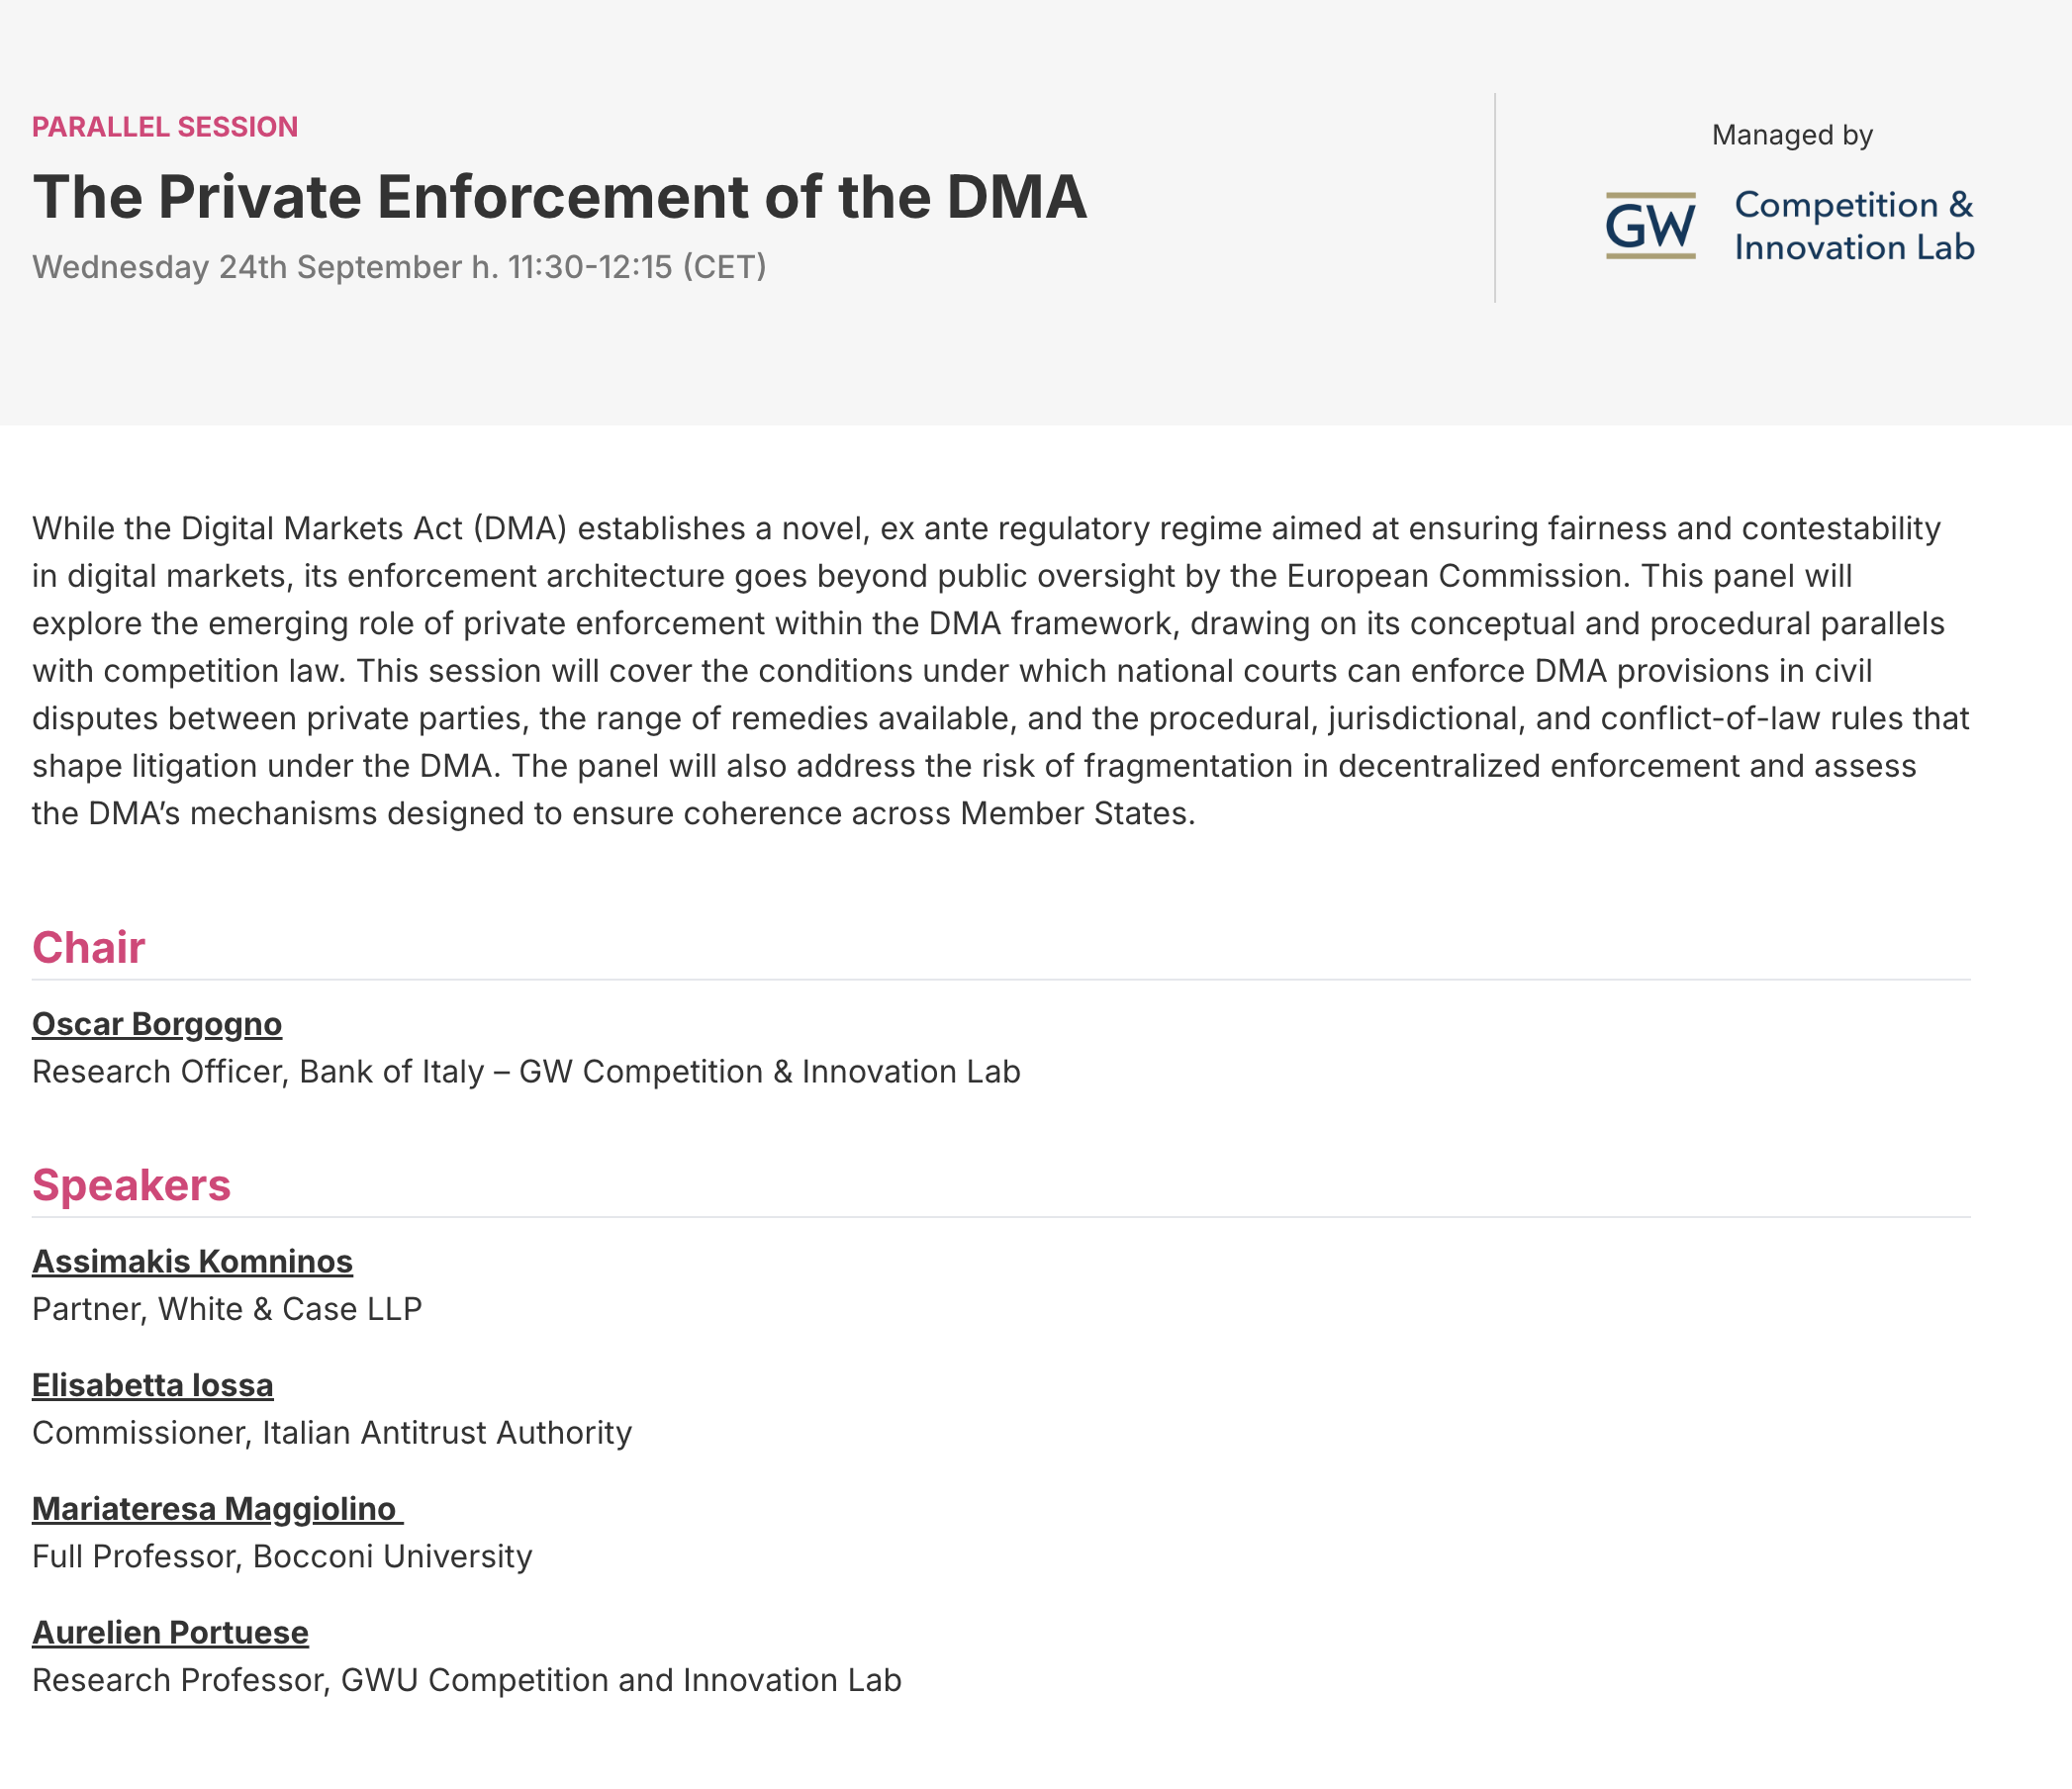The image size is (2072, 1789).
Task: Click the Managed by label
Action: click(1791, 135)
